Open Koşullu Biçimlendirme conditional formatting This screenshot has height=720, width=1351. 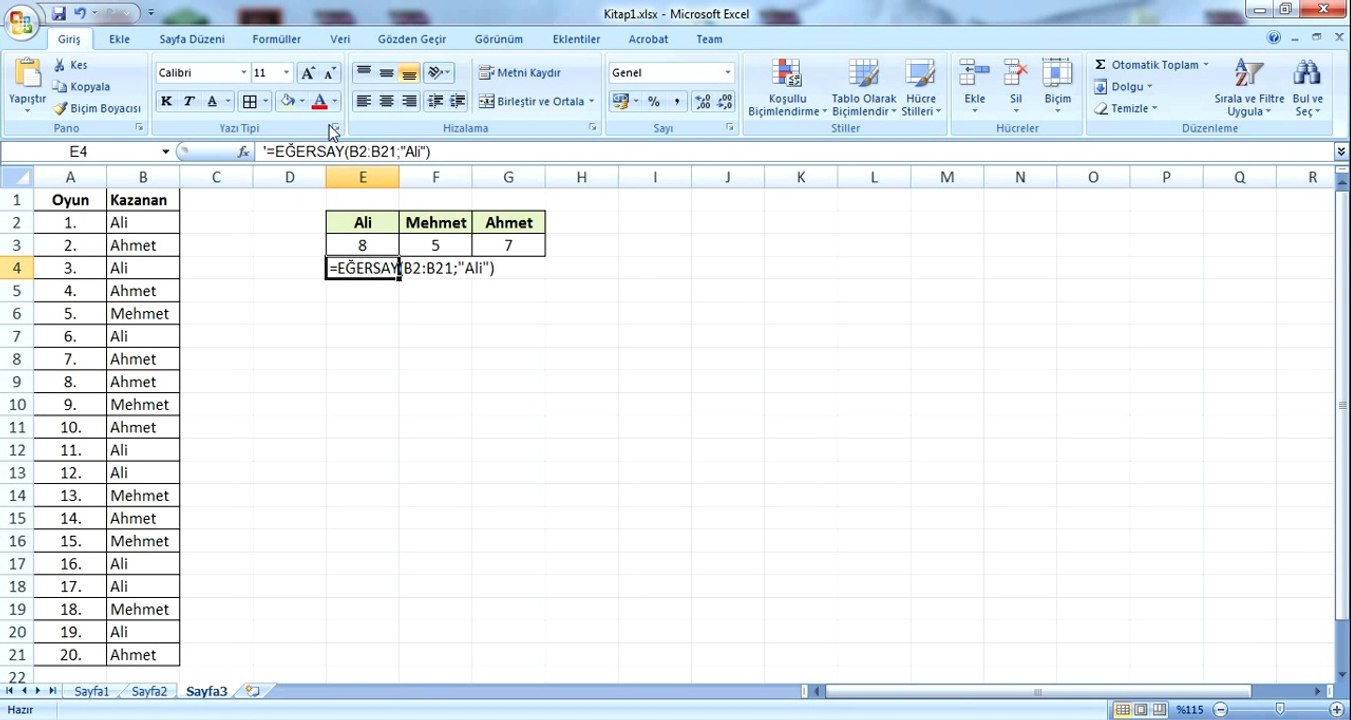[787, 87]
